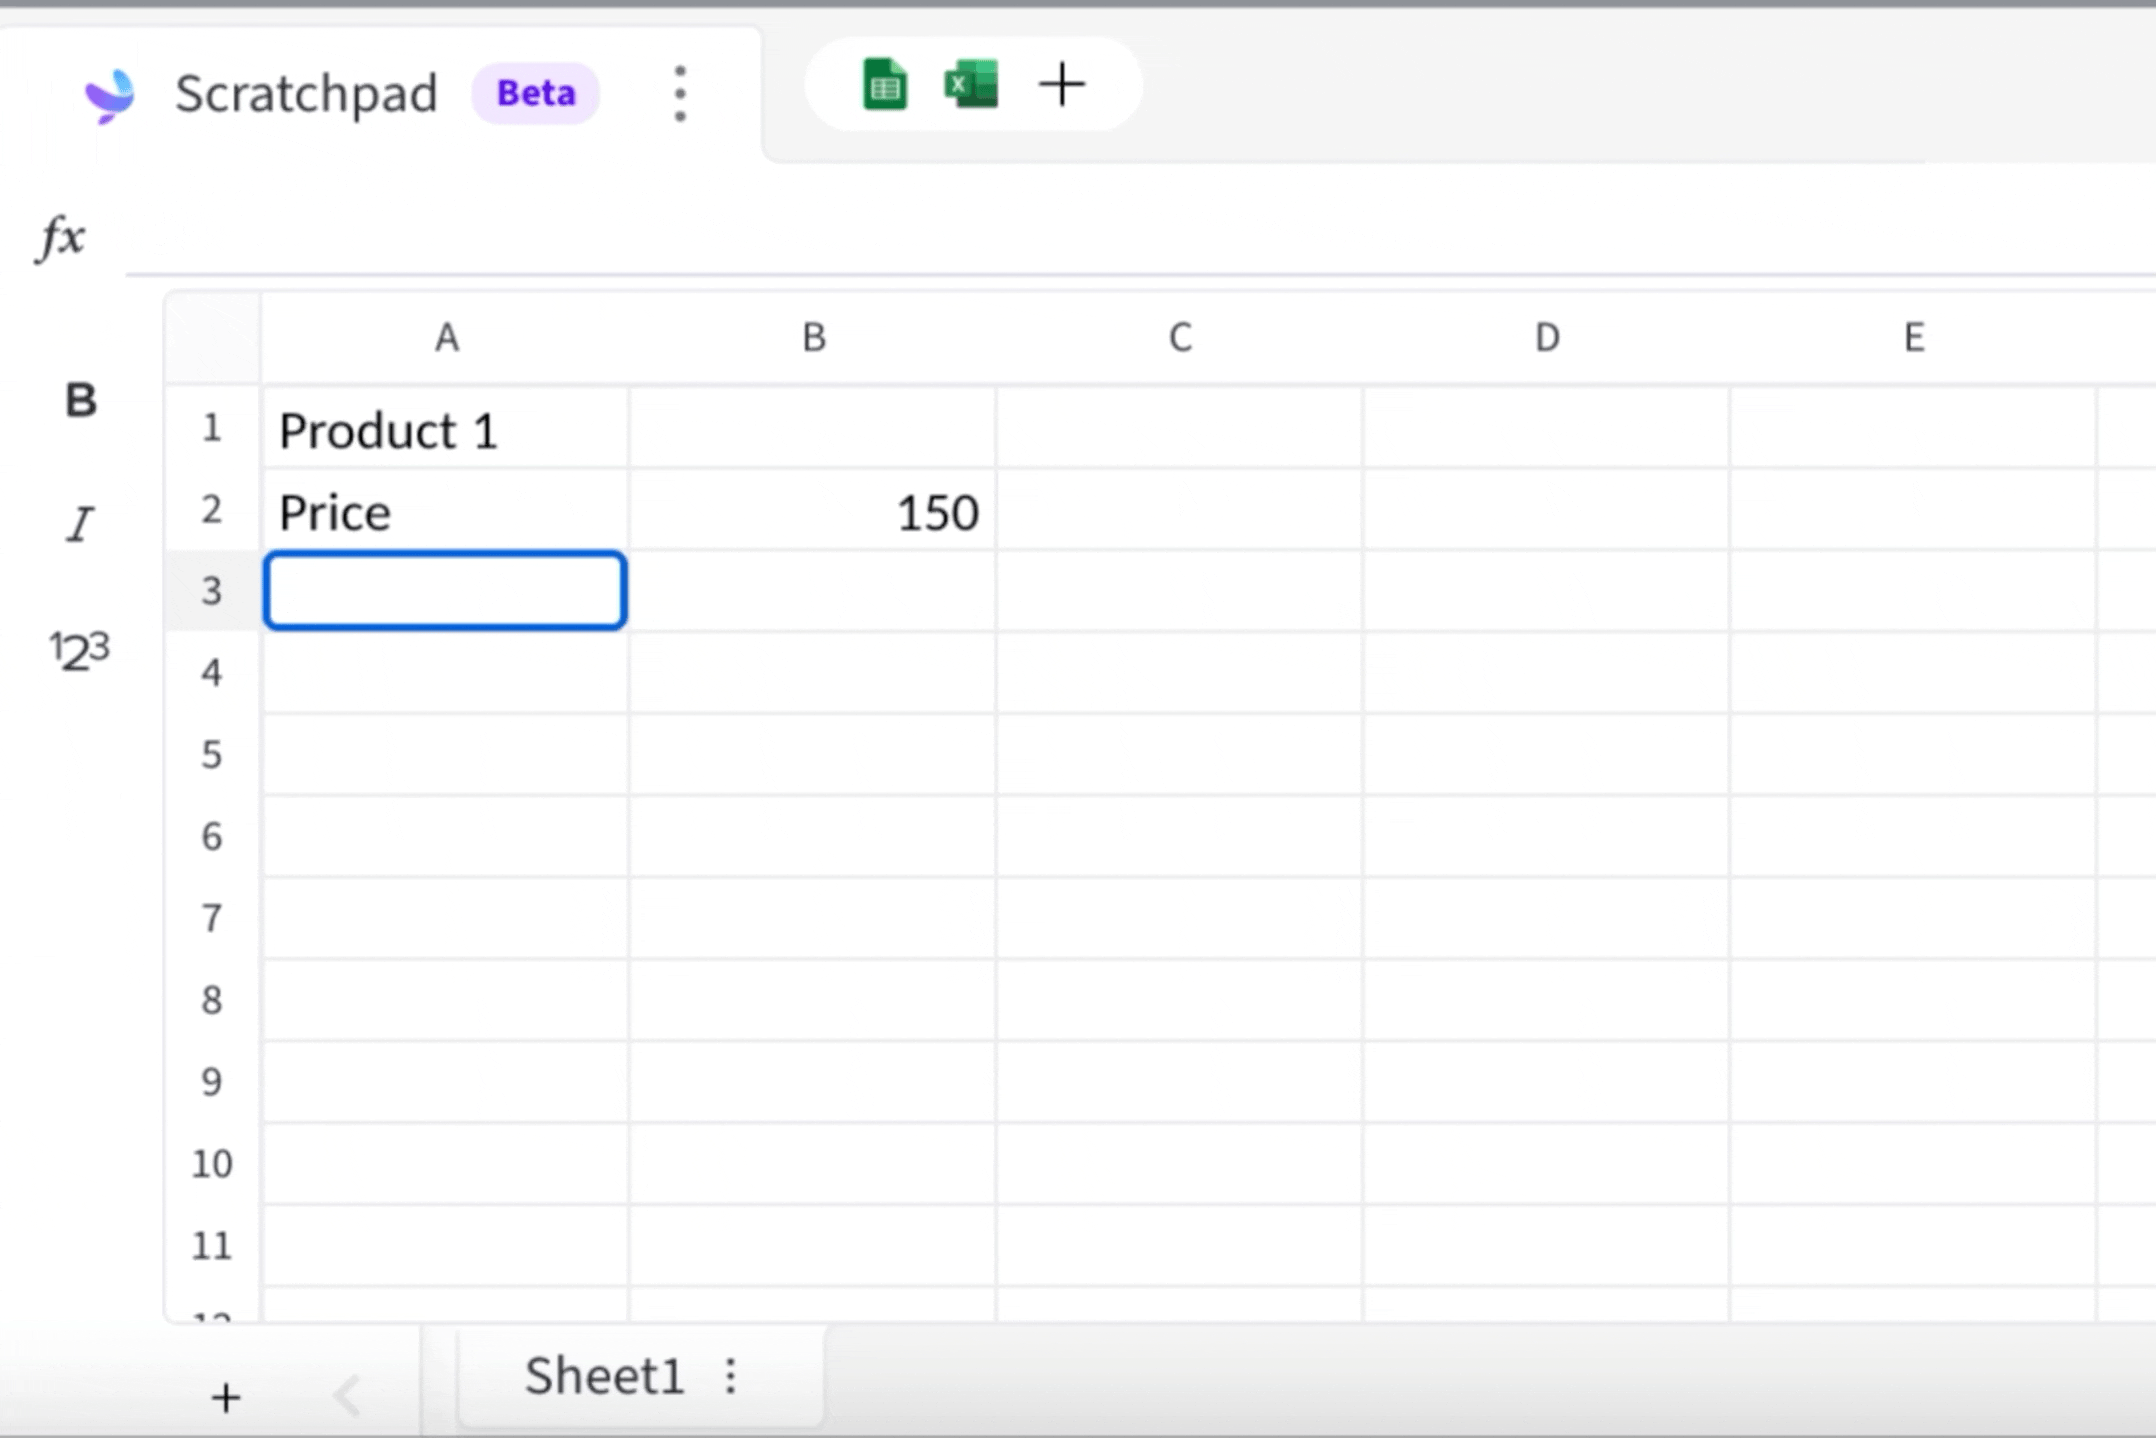Toggle bold formatting with B icon
Image resolution: width=2156 pixels, height=1438 pixels.
tap(81, 401)
